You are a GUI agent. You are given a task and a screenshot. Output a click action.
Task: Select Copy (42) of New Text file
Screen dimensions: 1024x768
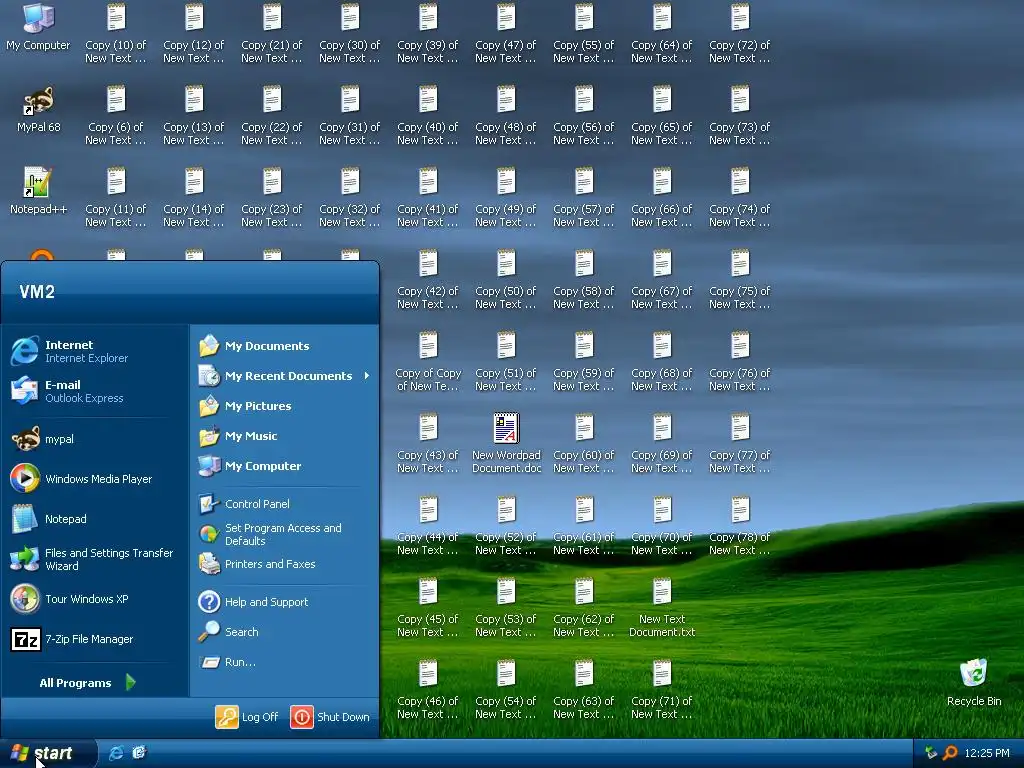428,280
